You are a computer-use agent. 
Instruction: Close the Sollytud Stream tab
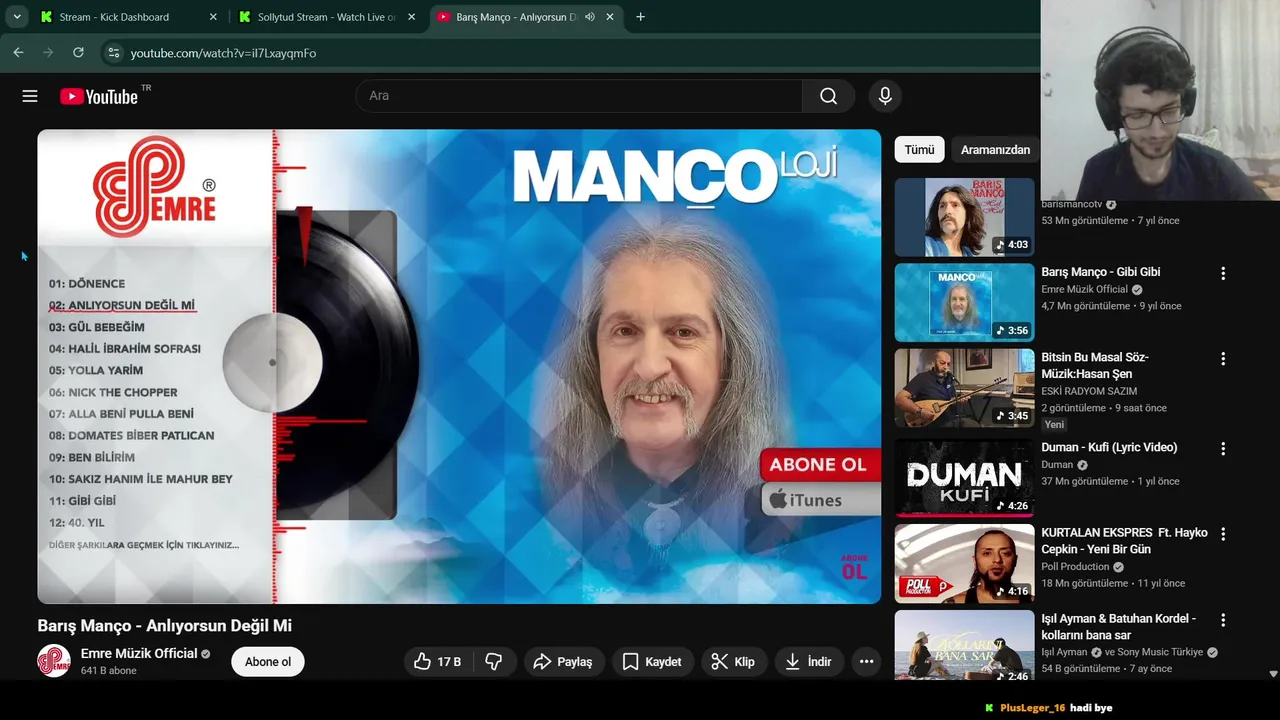pyautogui.click(x=411, y=17)
